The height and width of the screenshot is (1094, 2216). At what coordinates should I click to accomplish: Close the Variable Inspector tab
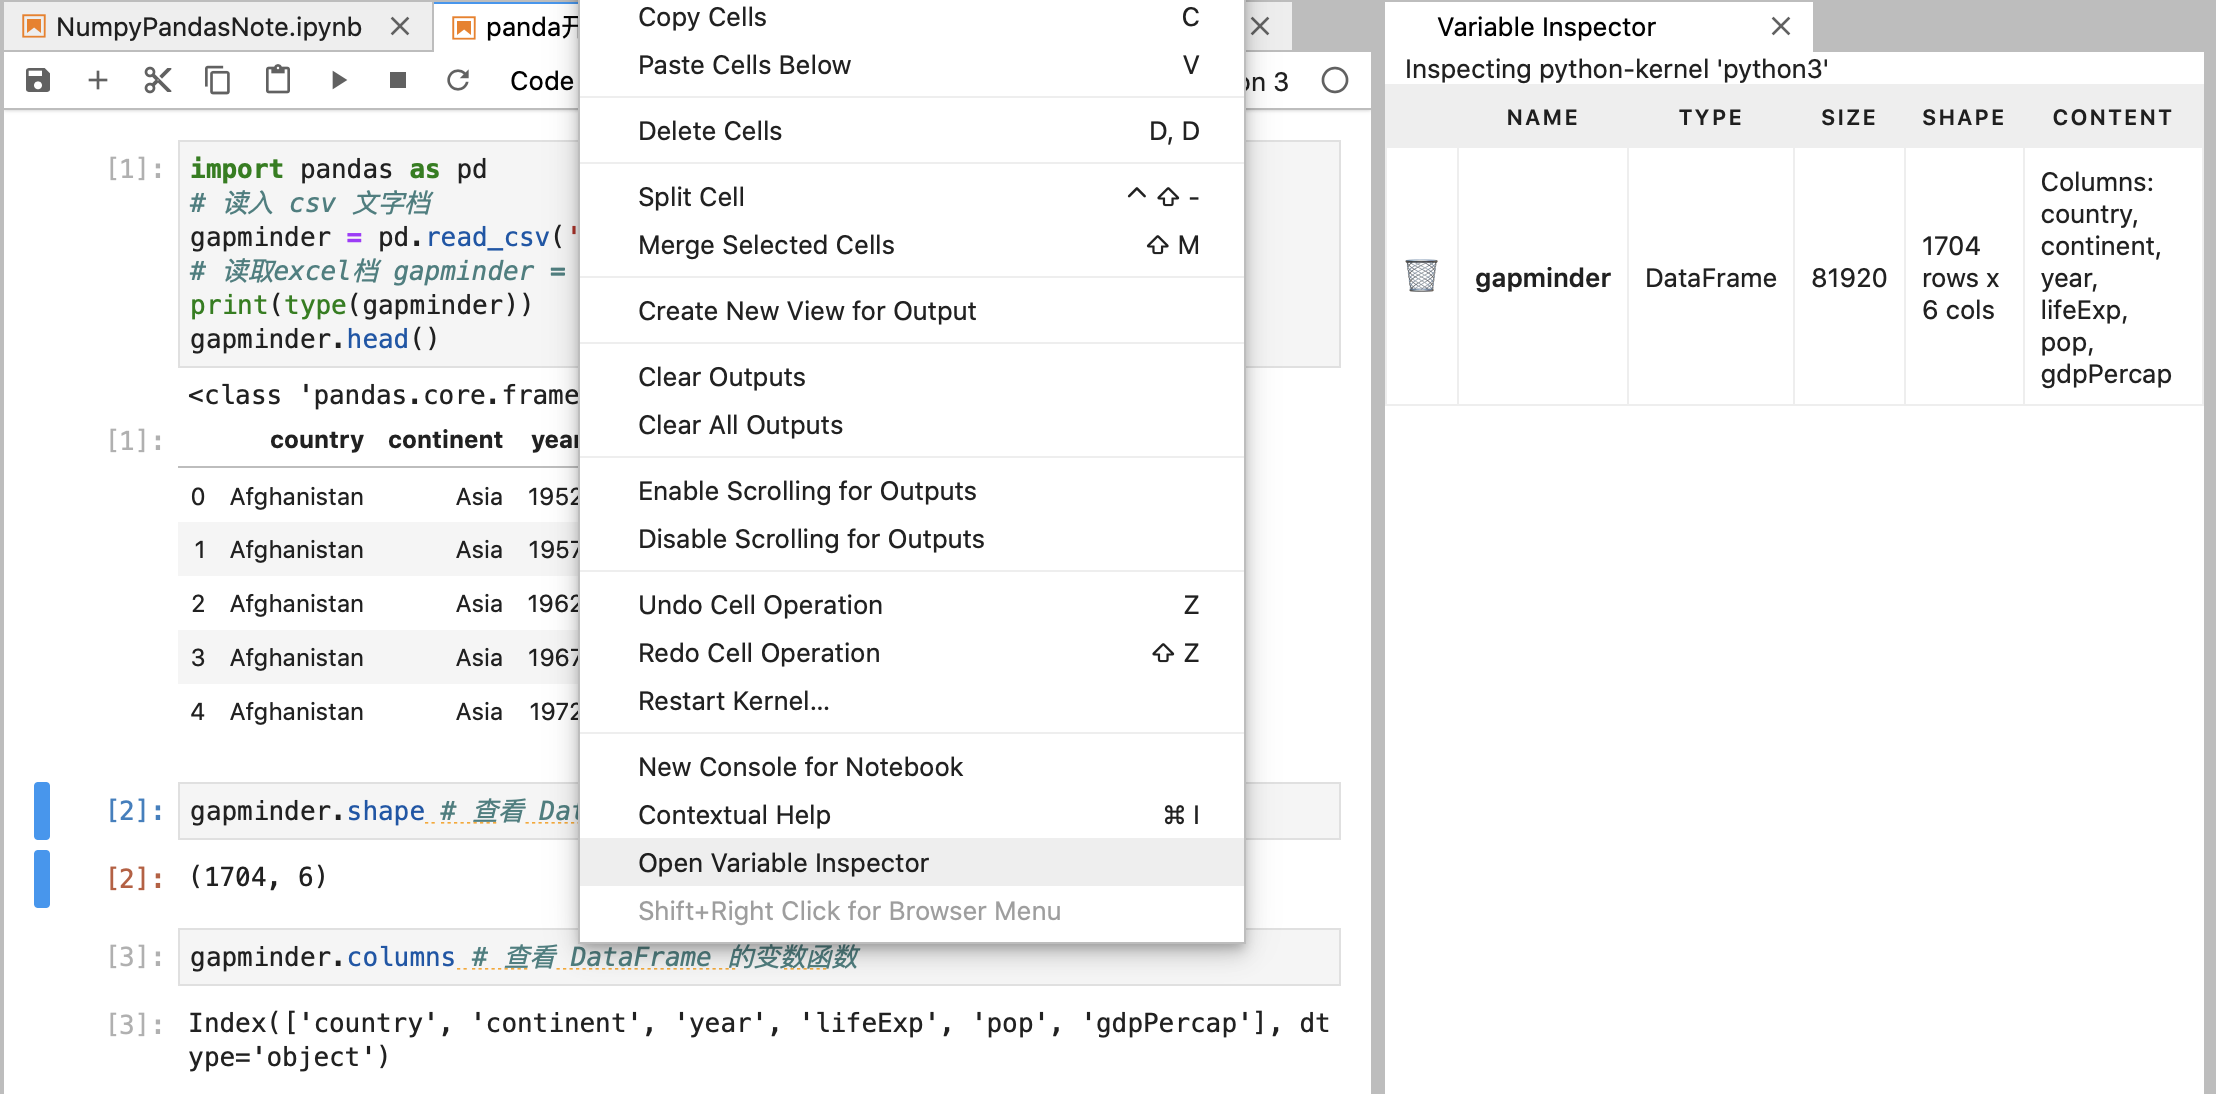[1781, 27]
